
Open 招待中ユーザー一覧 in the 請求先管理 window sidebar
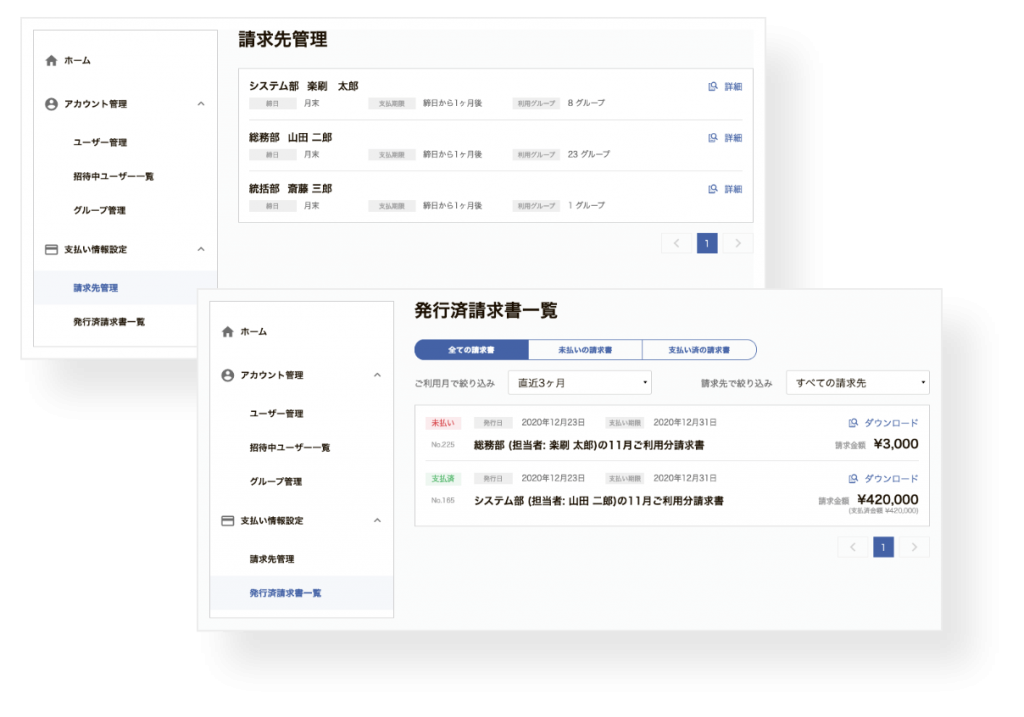pyautogui.click(x=114, y=176)
